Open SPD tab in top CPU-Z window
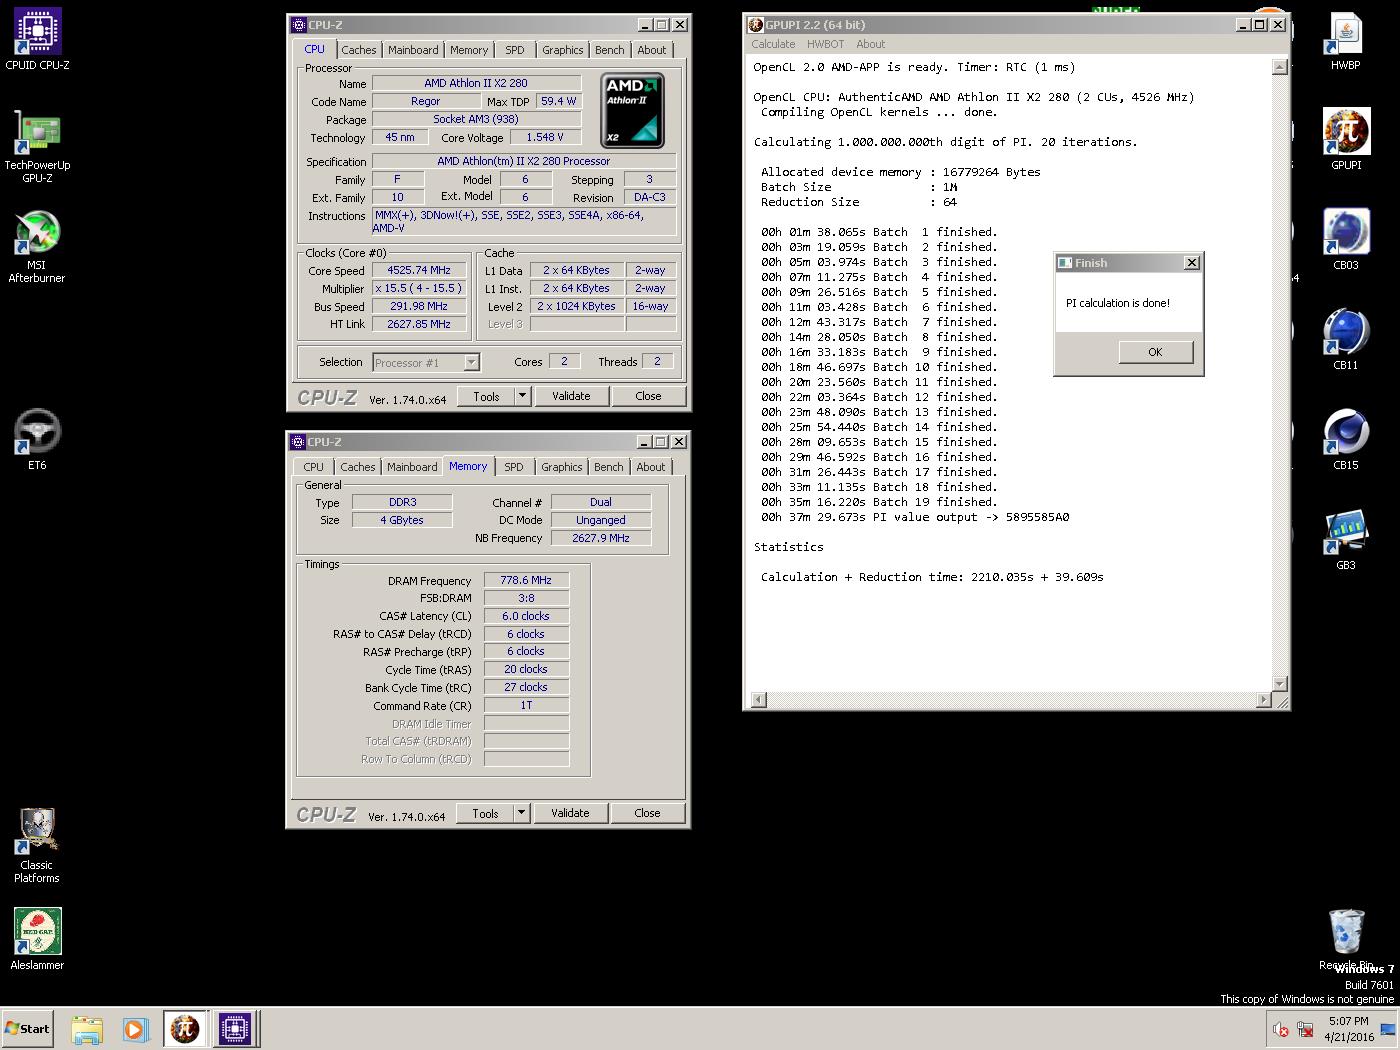1400x1050 pixels. click(514, 50)
